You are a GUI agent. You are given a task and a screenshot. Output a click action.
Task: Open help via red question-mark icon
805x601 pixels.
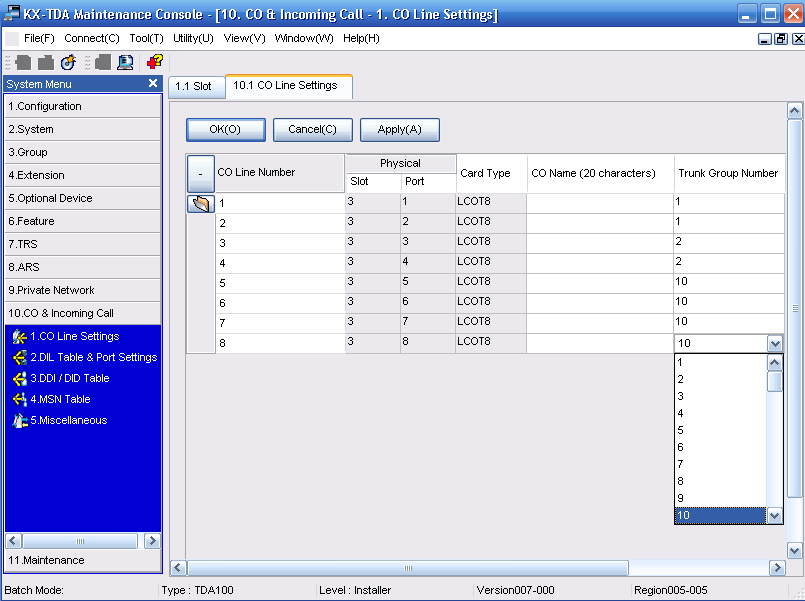[x=155, y=62]
